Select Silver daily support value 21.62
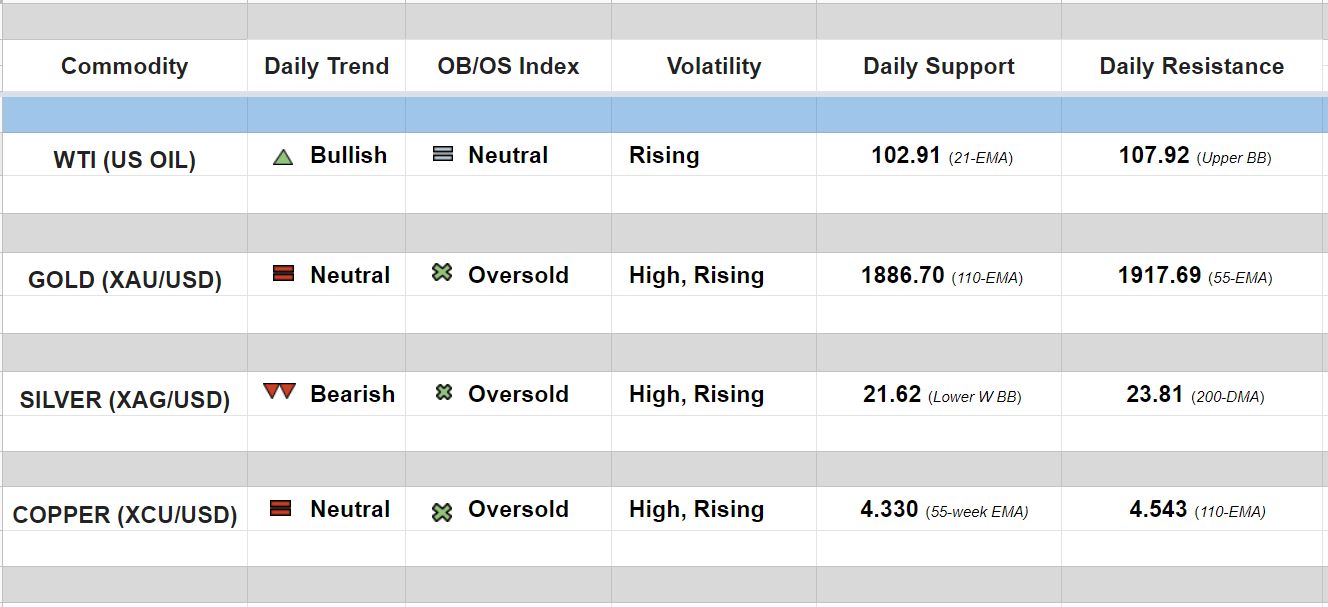 click(x=892, y=394)
